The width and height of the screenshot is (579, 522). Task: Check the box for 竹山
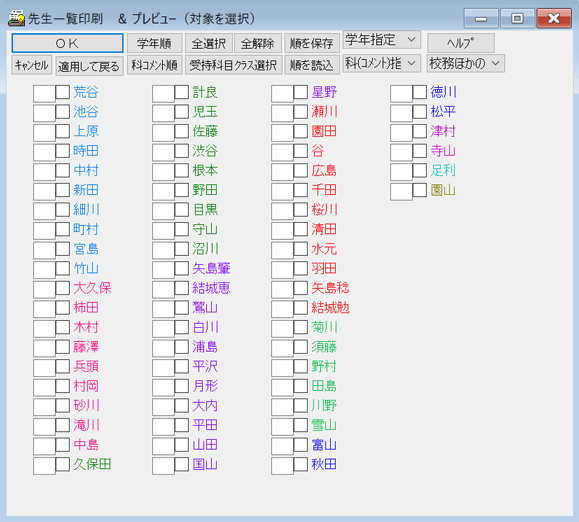62,268
